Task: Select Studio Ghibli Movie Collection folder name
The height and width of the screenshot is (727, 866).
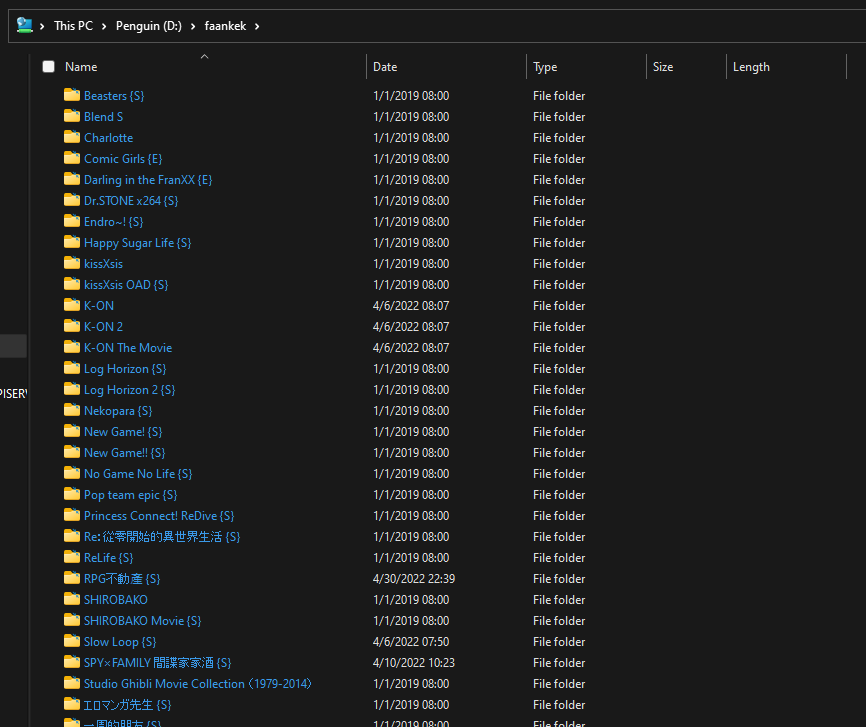Action: 198,684
